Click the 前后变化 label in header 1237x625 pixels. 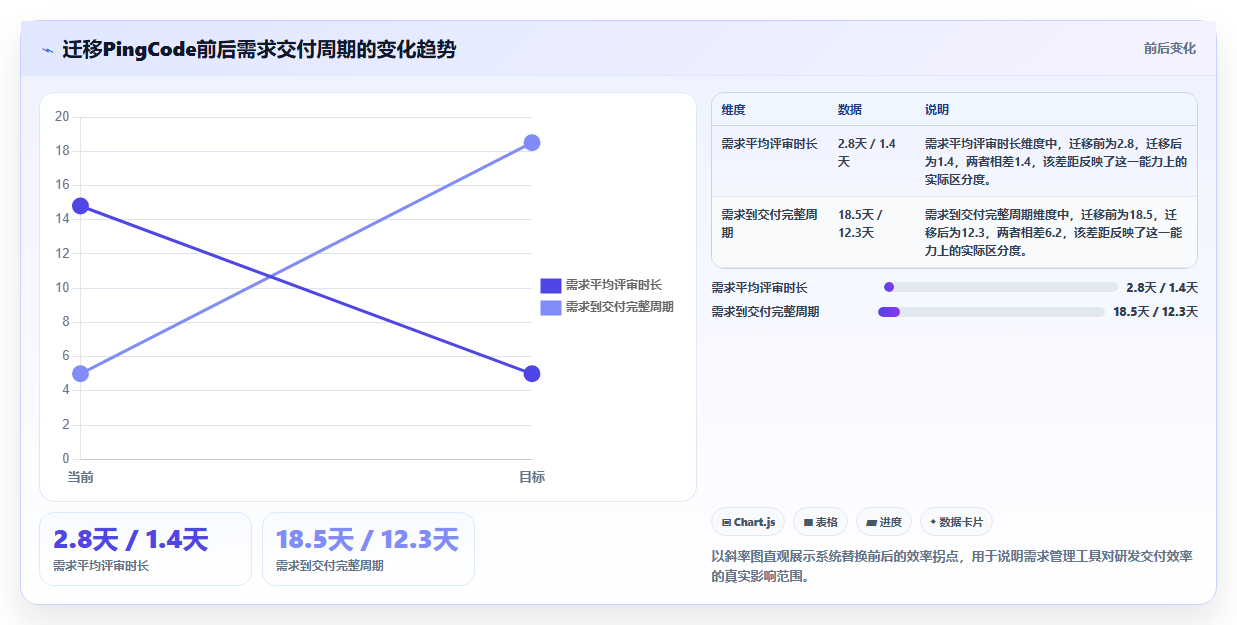tap(1169, 49)
